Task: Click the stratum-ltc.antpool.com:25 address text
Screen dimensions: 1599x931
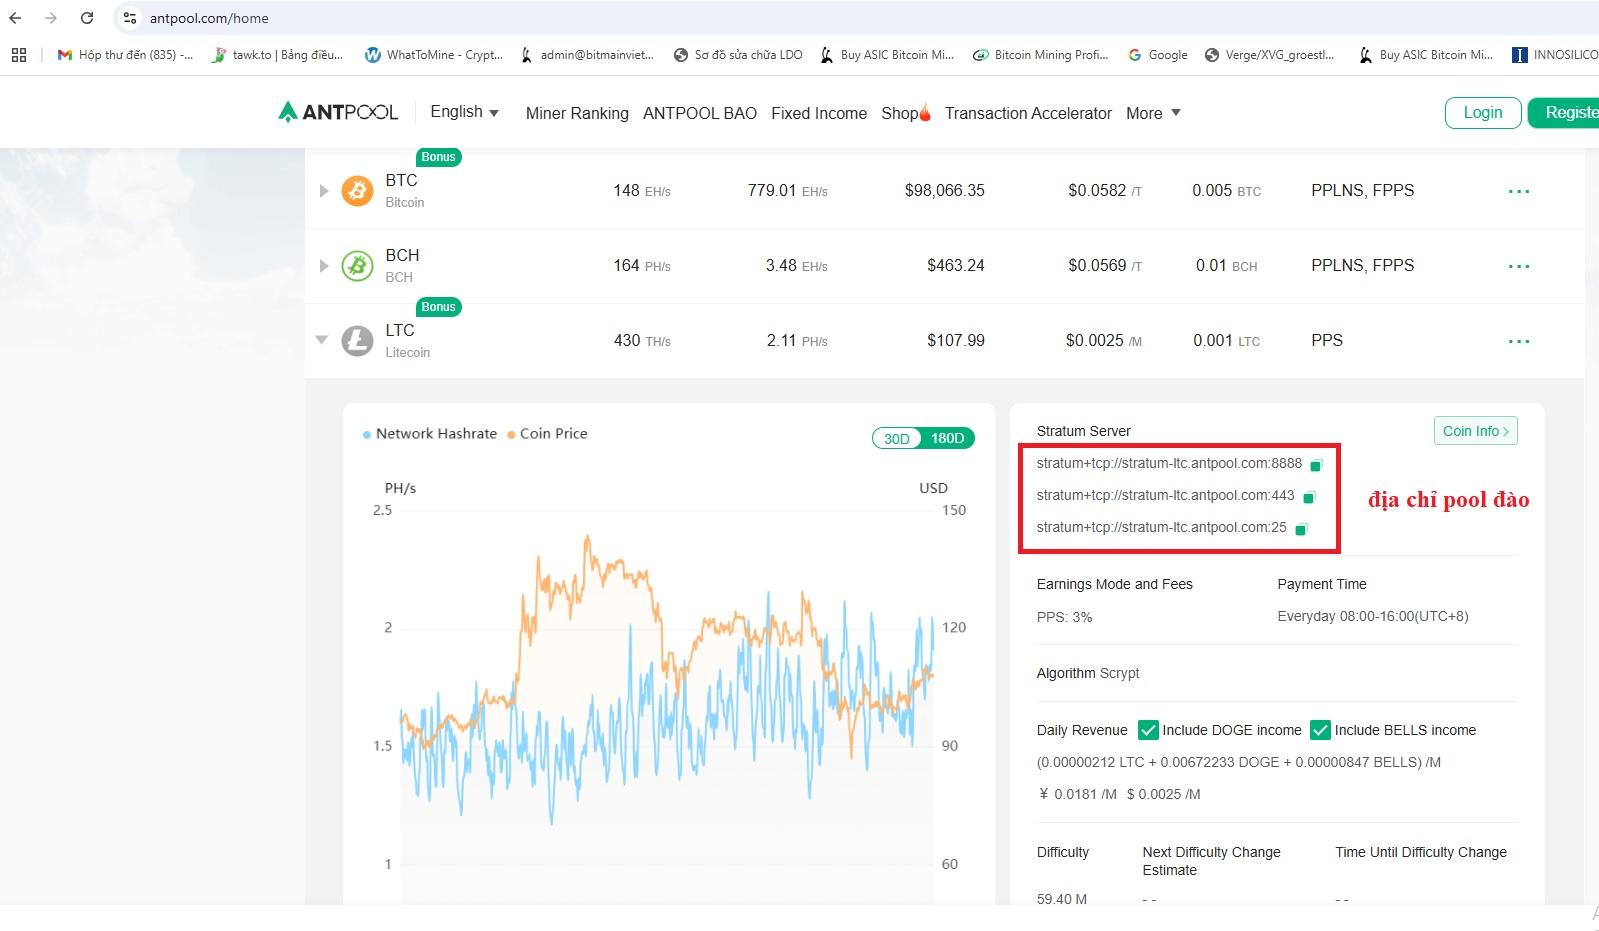Action: pos(1161,527)
